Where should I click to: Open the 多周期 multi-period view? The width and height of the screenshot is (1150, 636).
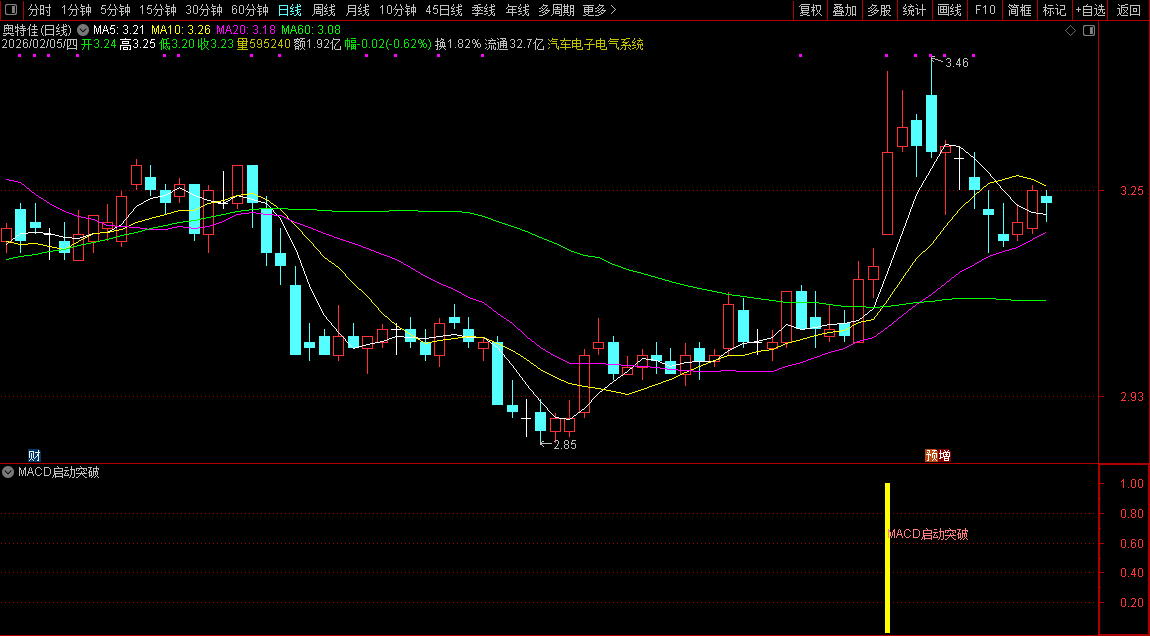556,10
